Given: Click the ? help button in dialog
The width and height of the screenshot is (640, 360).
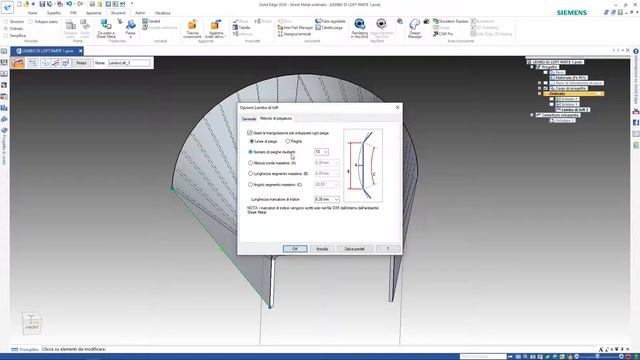Looking at the screenshot, I should 387,249.
